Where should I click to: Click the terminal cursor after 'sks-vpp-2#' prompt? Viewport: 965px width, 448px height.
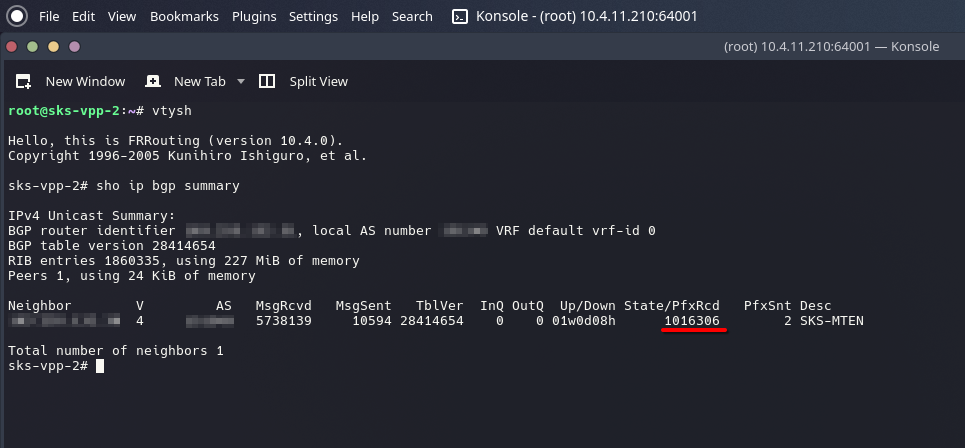click(100, 366)
